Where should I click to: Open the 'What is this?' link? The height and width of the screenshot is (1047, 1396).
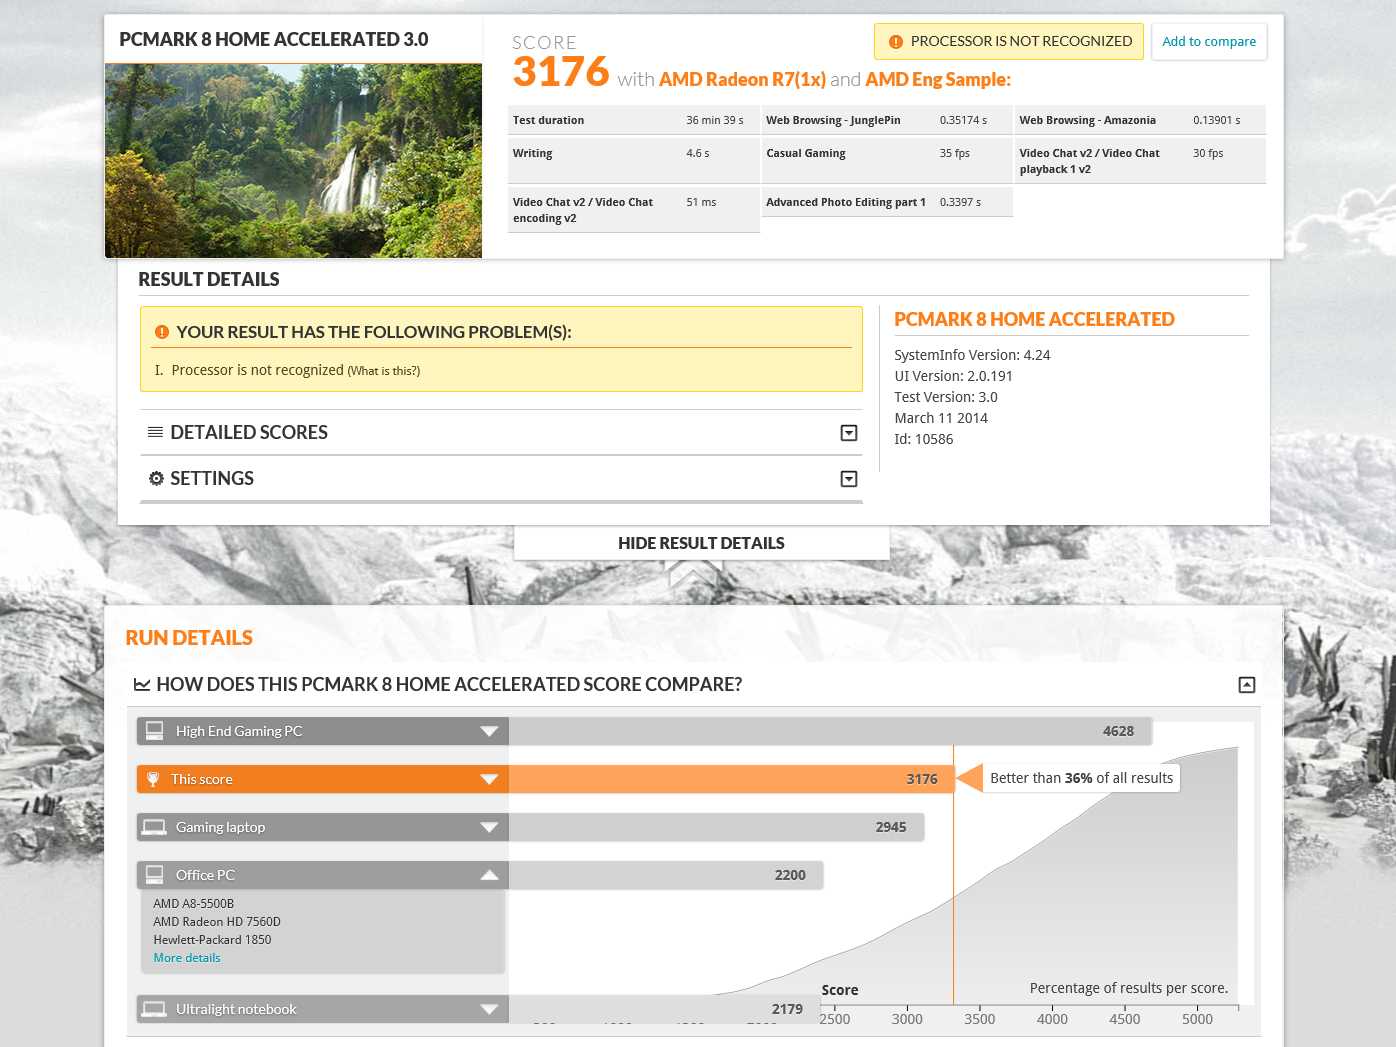[384, 371]
